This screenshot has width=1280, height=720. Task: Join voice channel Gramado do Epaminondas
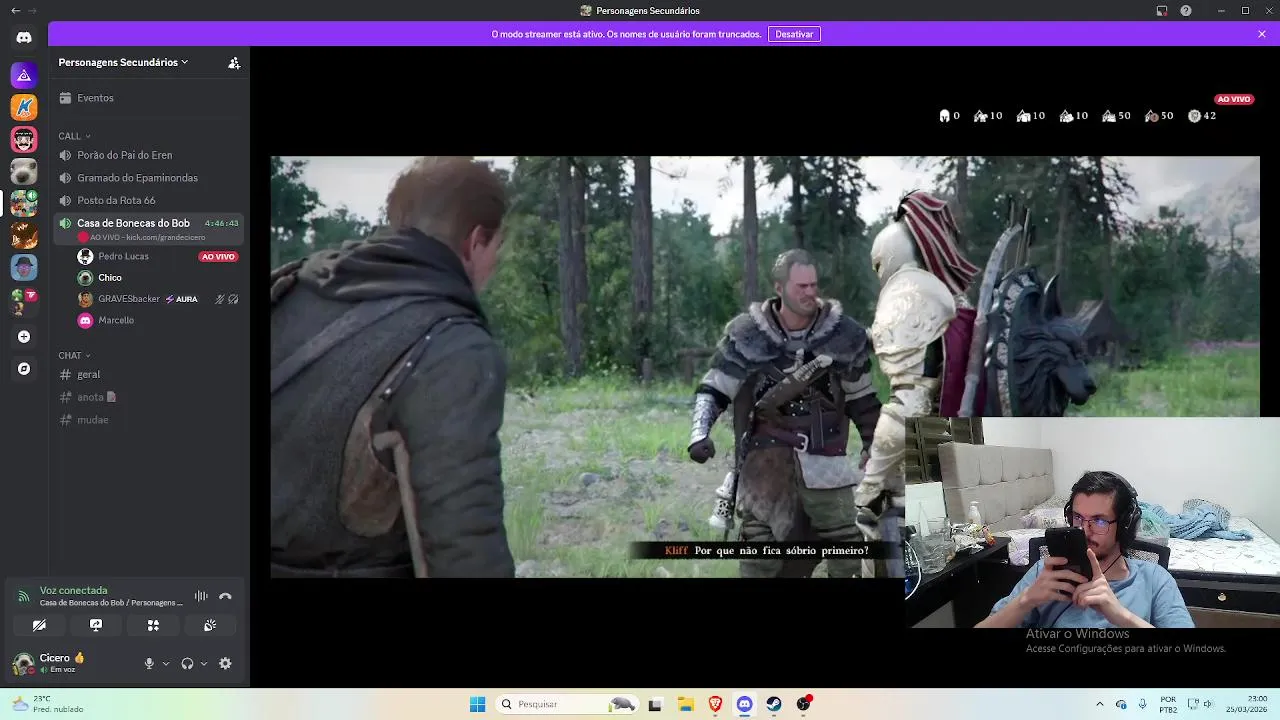click(x=150, y=178)
